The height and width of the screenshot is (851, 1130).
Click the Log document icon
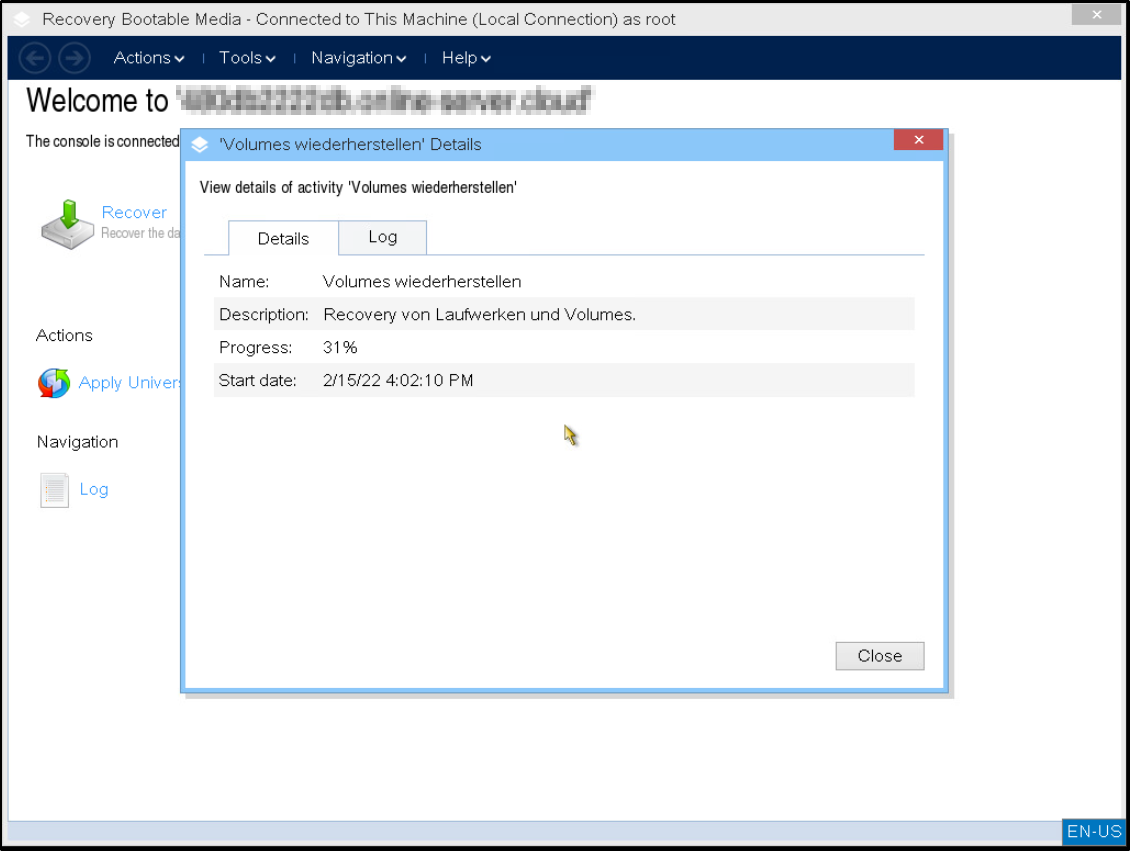[54, 490]
